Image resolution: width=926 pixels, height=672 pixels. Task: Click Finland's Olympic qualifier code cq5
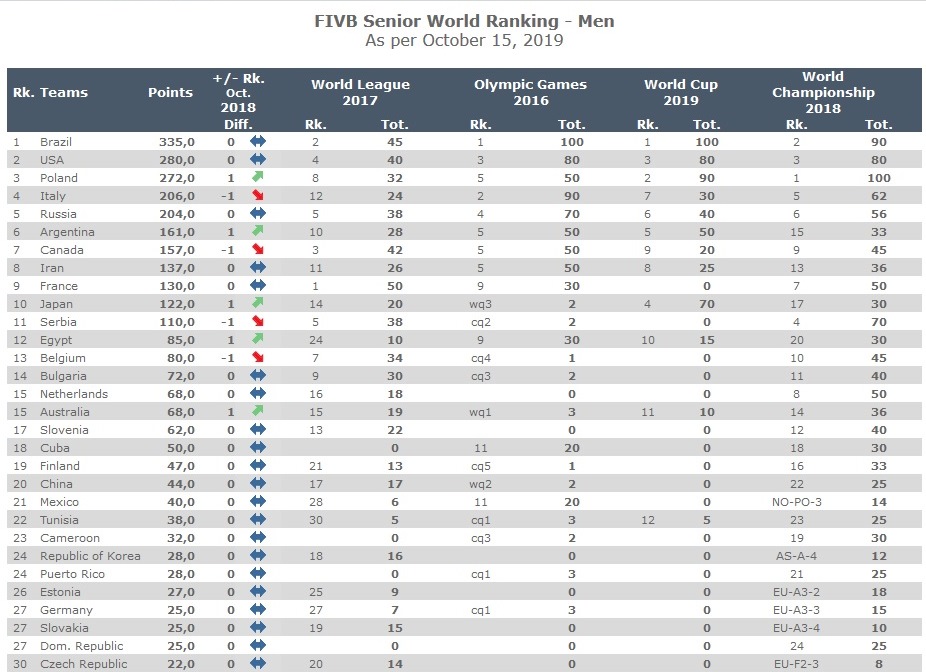click(481, 466)
